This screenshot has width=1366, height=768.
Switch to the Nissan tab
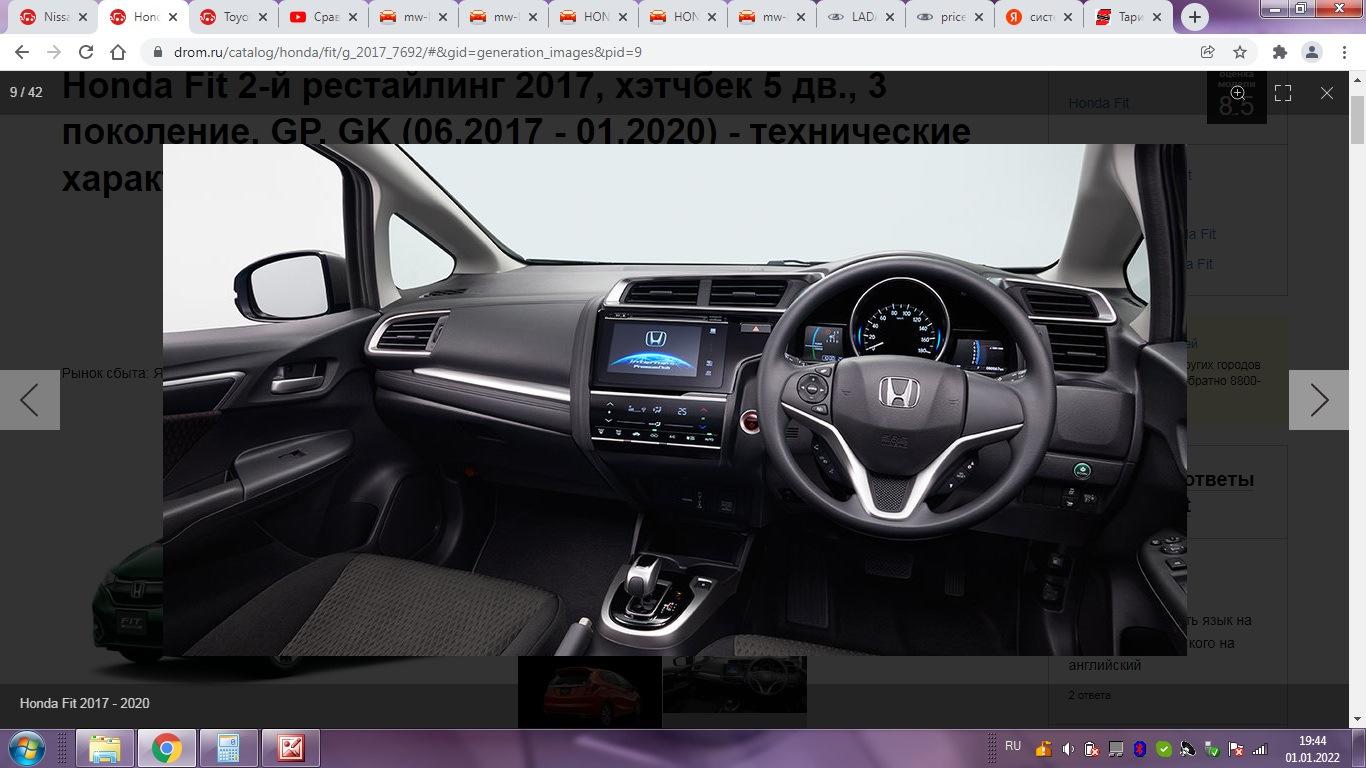[x=48, y=17]
